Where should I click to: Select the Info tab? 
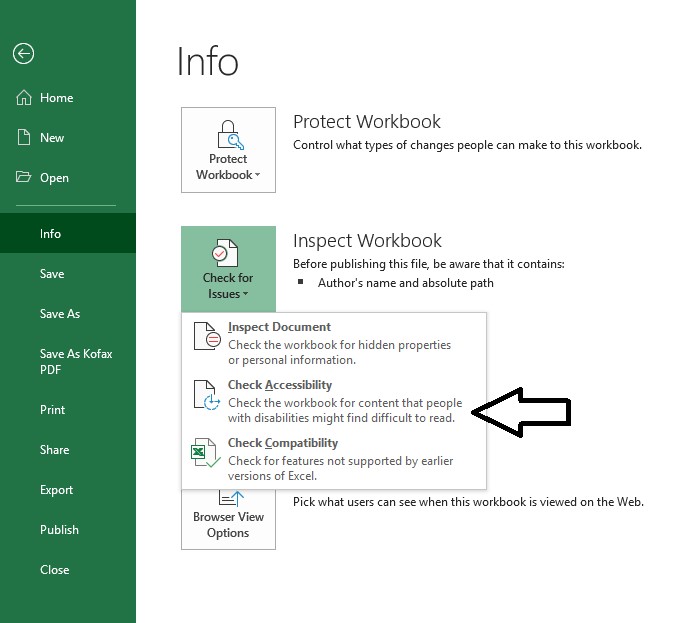pyautogui.click(x=68, y=233)
